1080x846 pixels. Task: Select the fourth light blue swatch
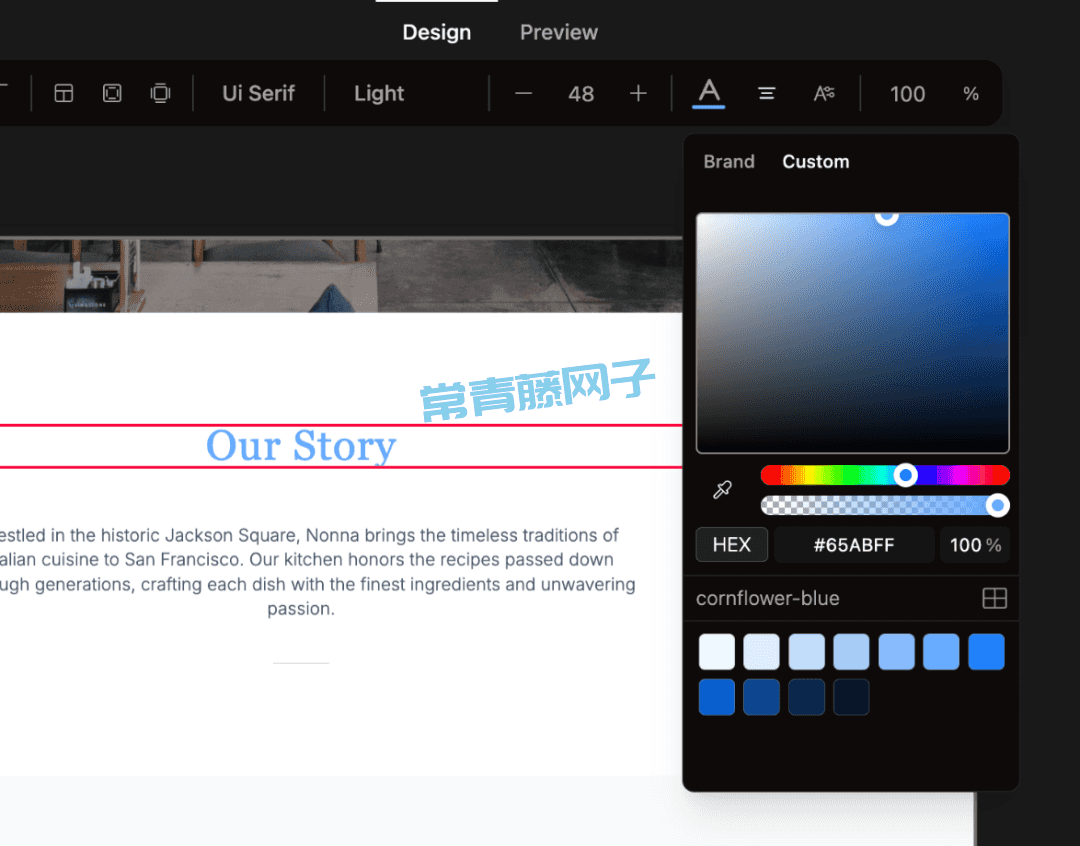(851, 652)
